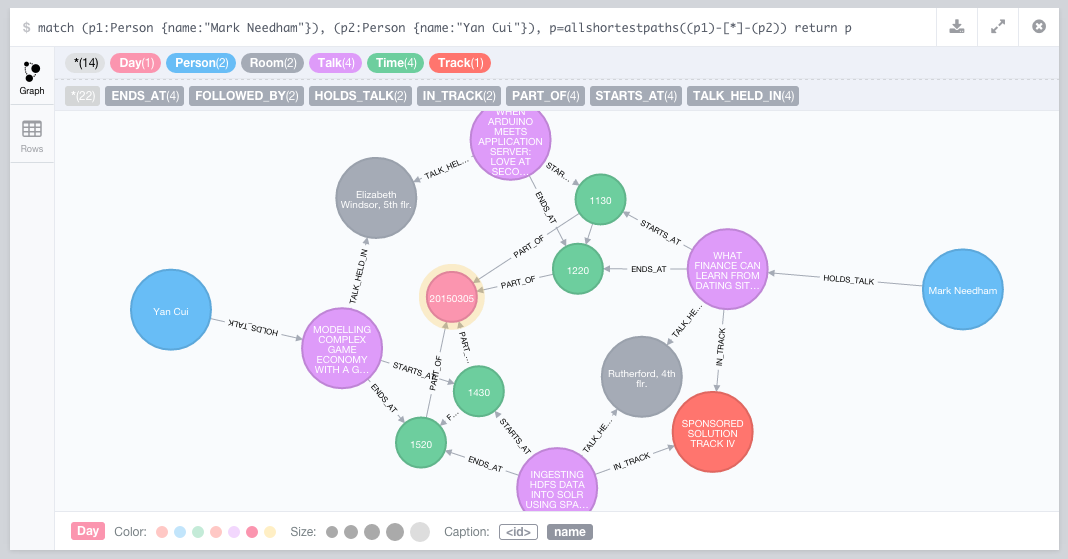The width and height of the screenshot is (1068, 559).
Task: Switch to the Graph view
Action: pyautogui.click(x=32, y=78)
